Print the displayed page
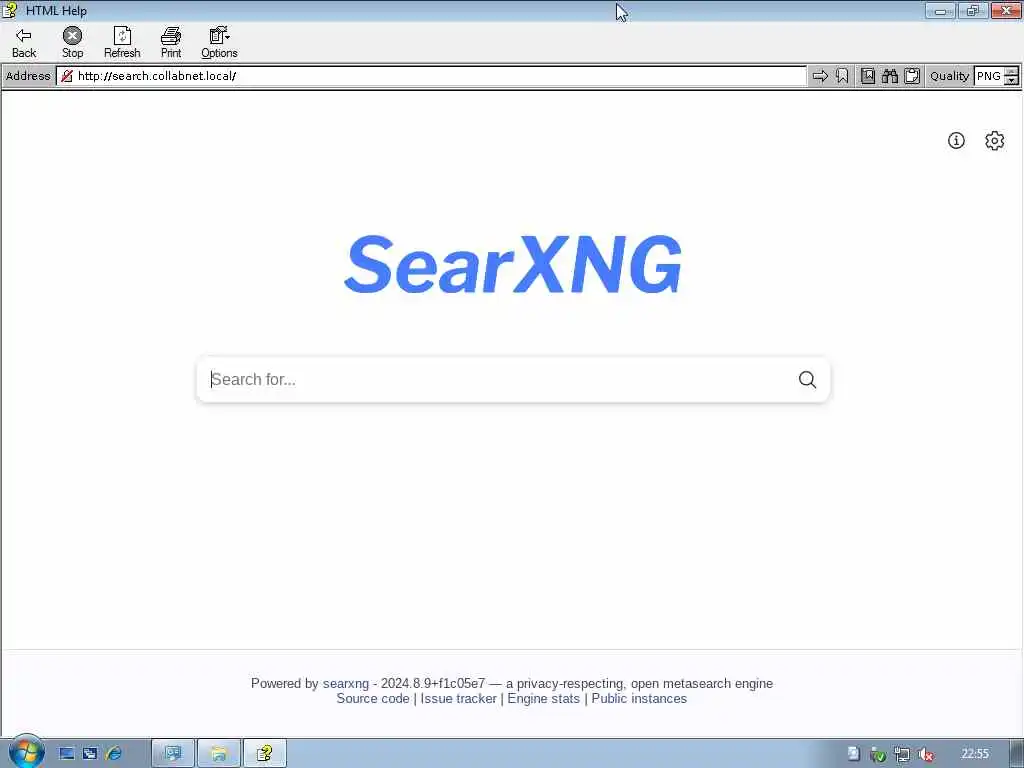The width and height of the screenshot is (1024, 768). point(171,43)
